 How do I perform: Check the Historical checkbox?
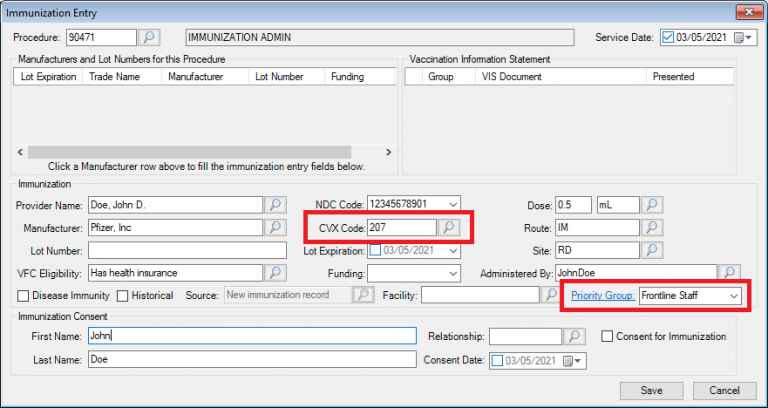point(123,295)
